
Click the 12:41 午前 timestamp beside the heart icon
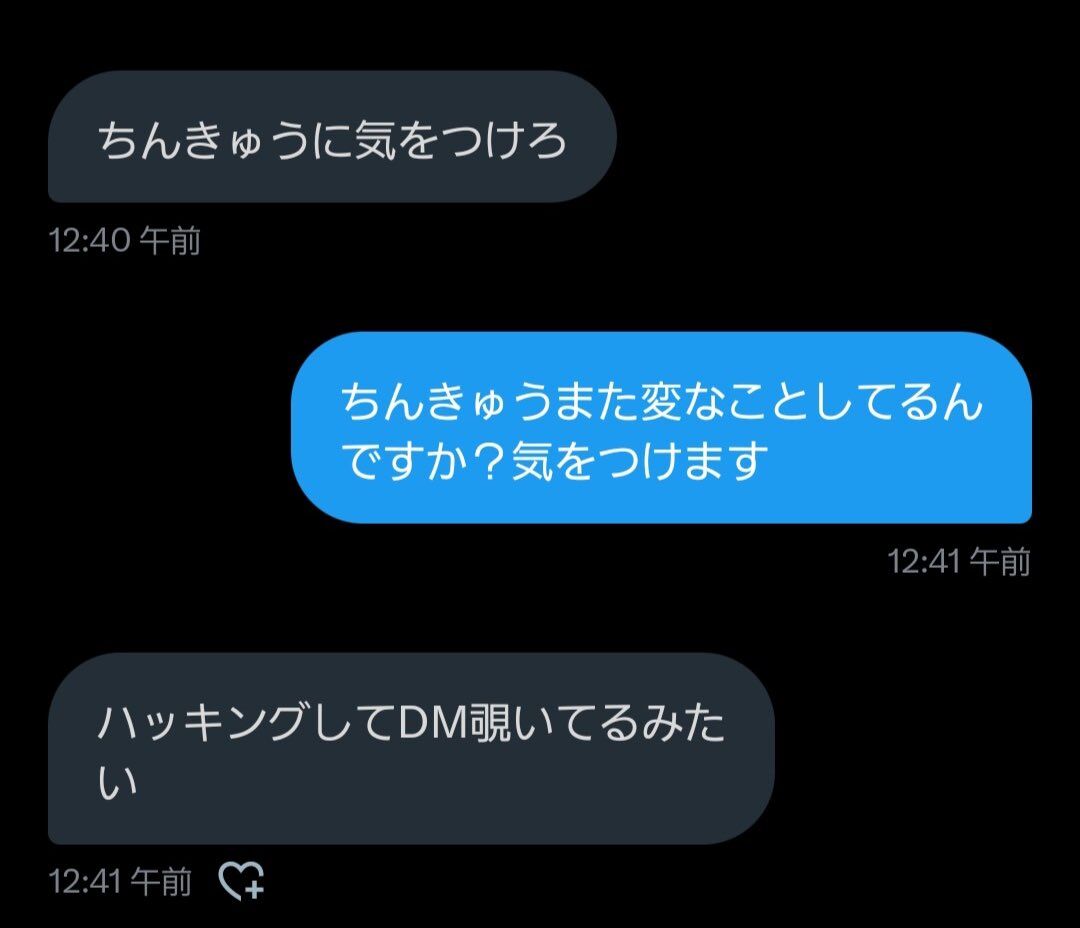[x=120, y=881]
